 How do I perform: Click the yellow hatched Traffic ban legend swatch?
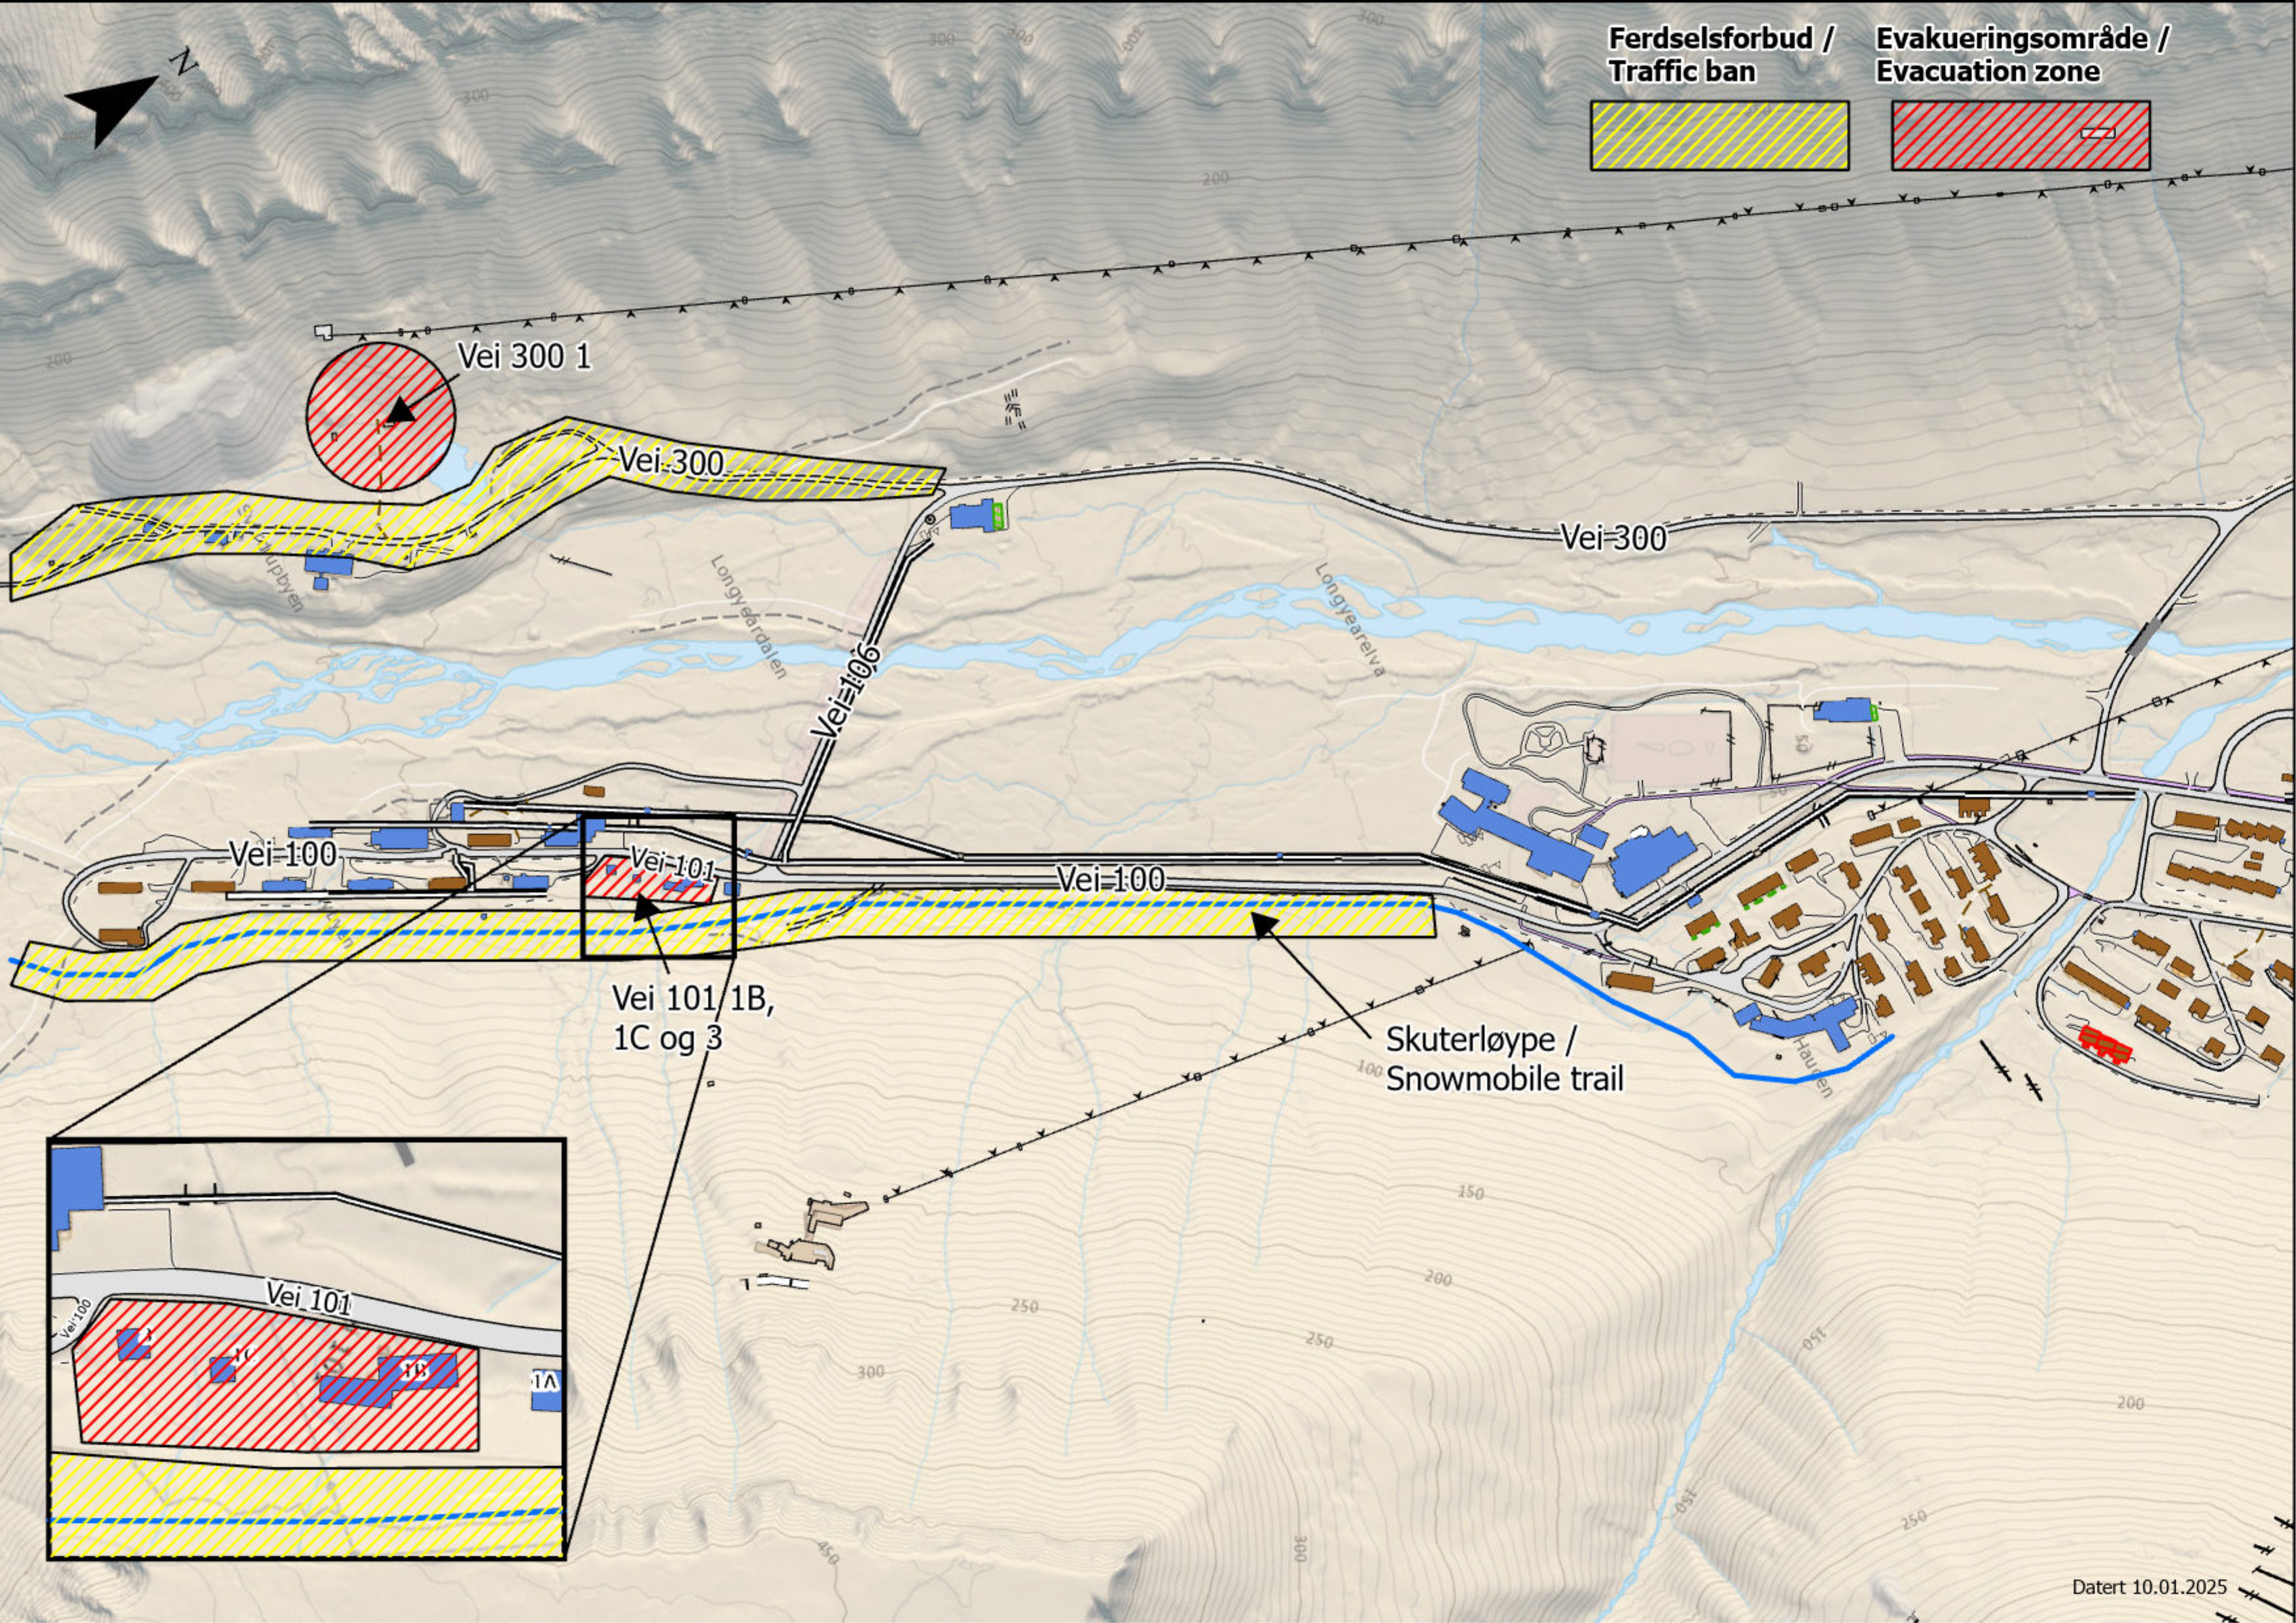[1719, 135]
